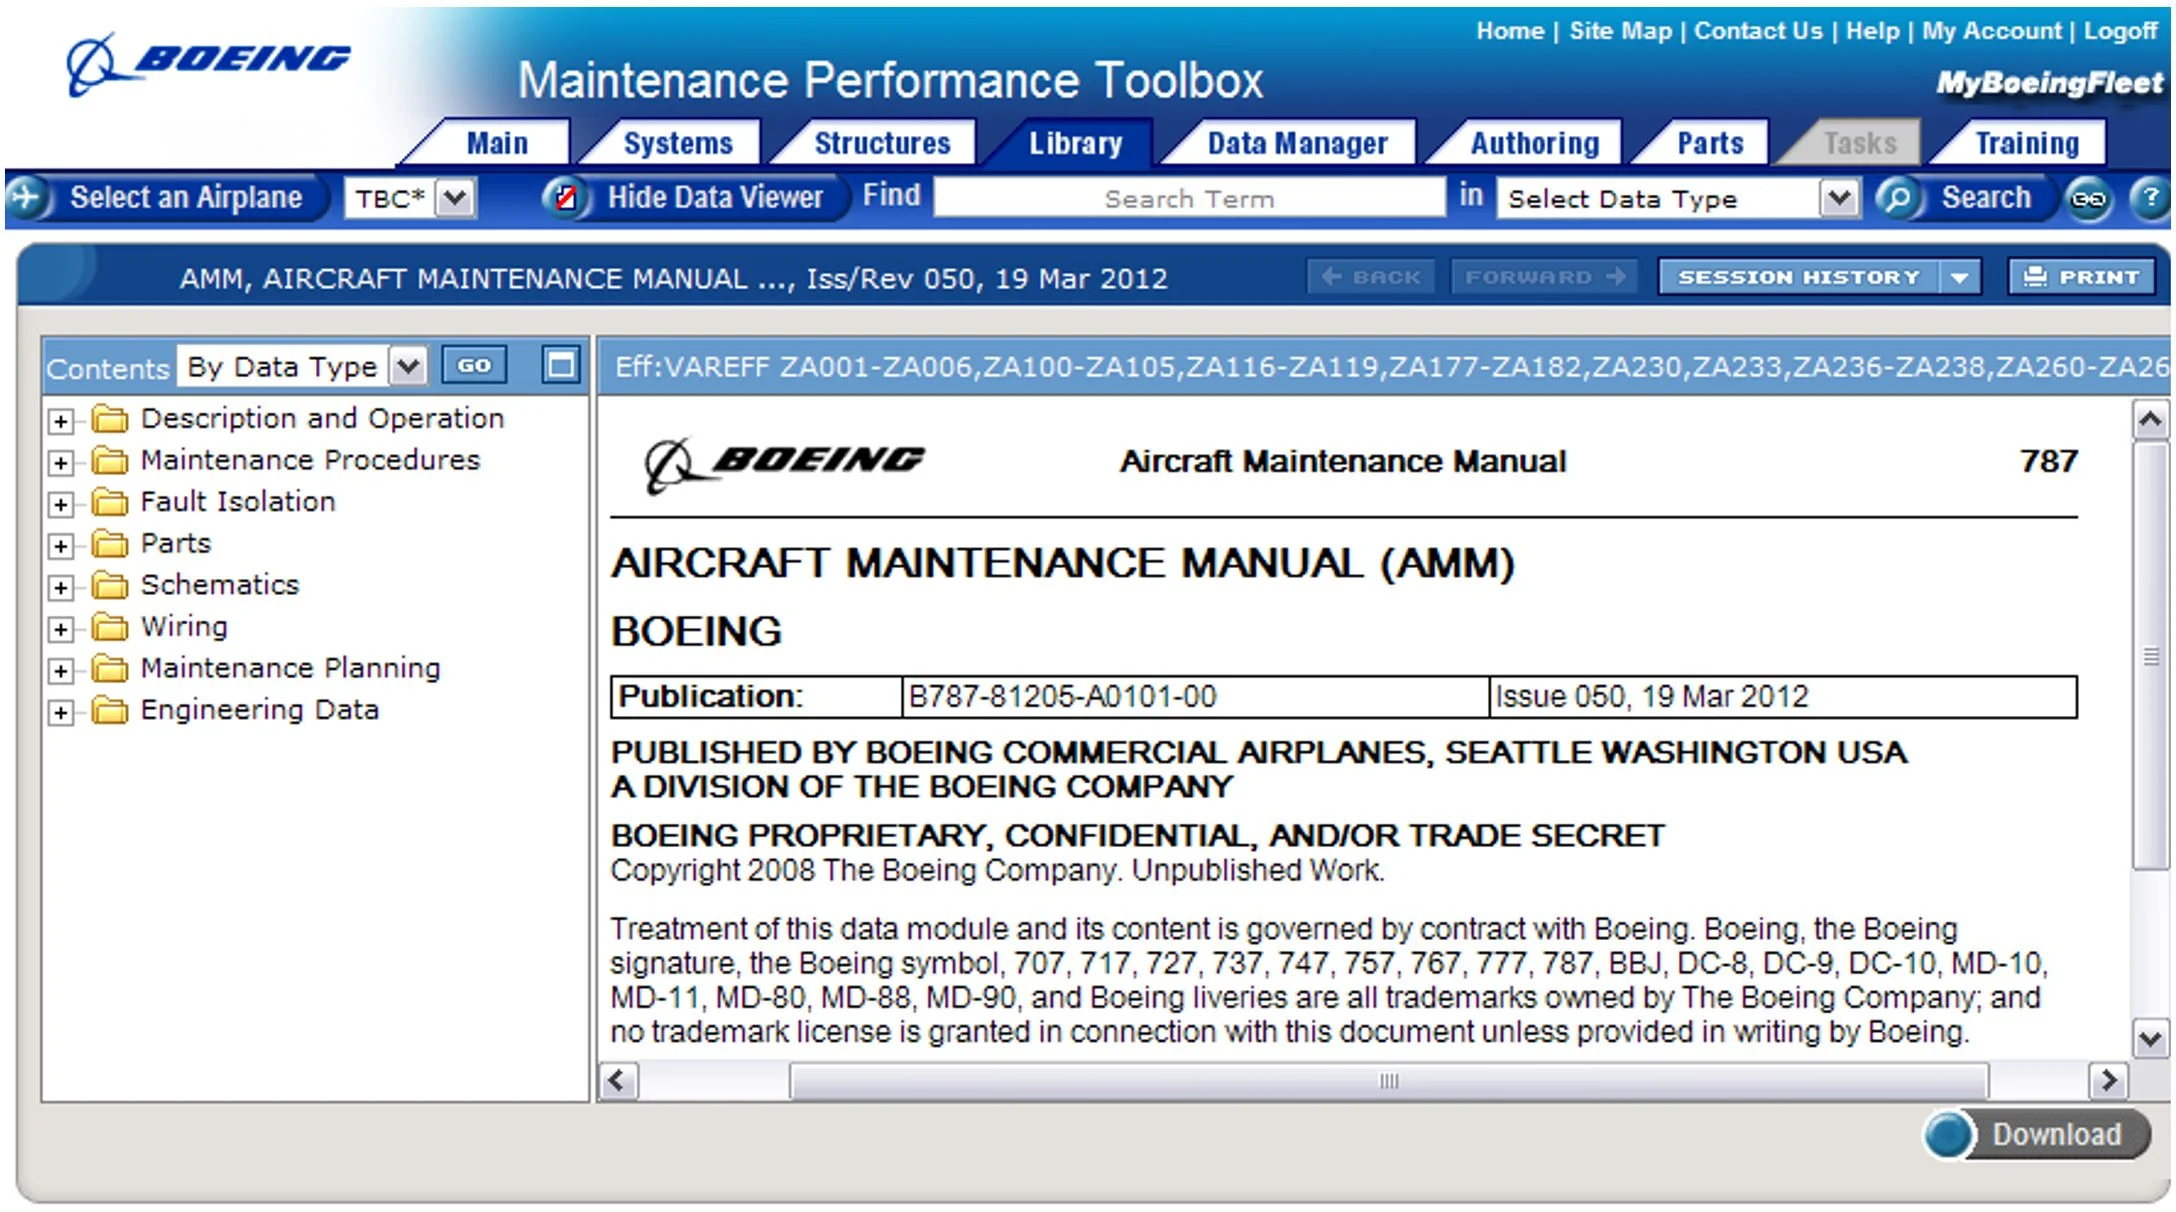Expand the Wiring folder node
The height and width of the screenshot is (1212, 2176).
coord(61,629)
